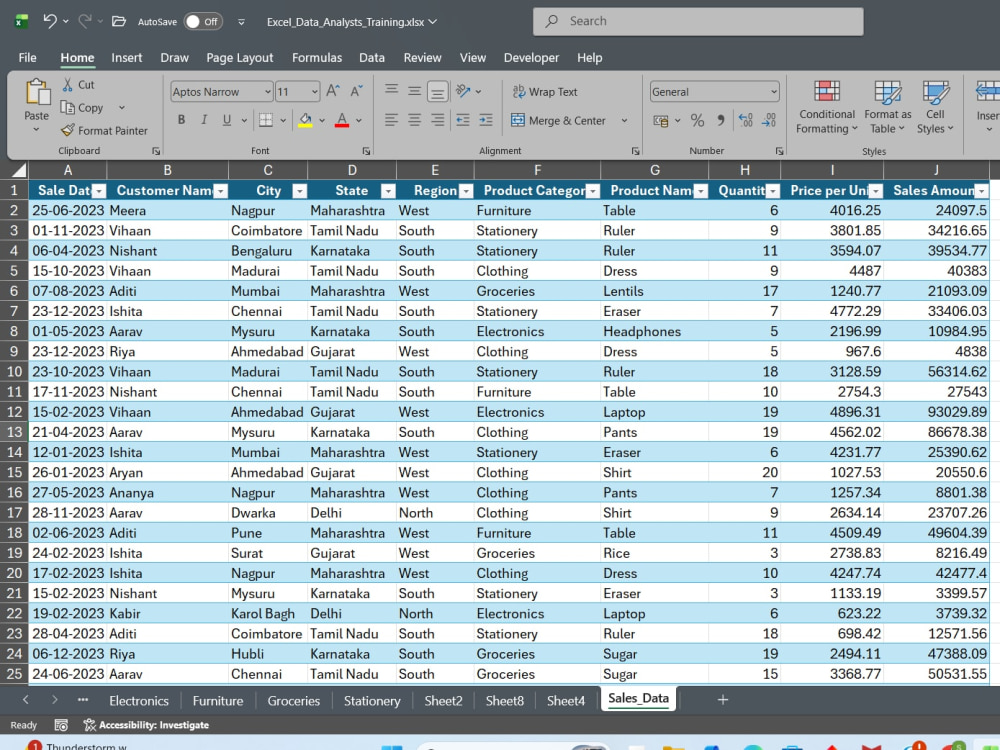
Task: Open the Electronics sheet tab
Action: [139, 700]
